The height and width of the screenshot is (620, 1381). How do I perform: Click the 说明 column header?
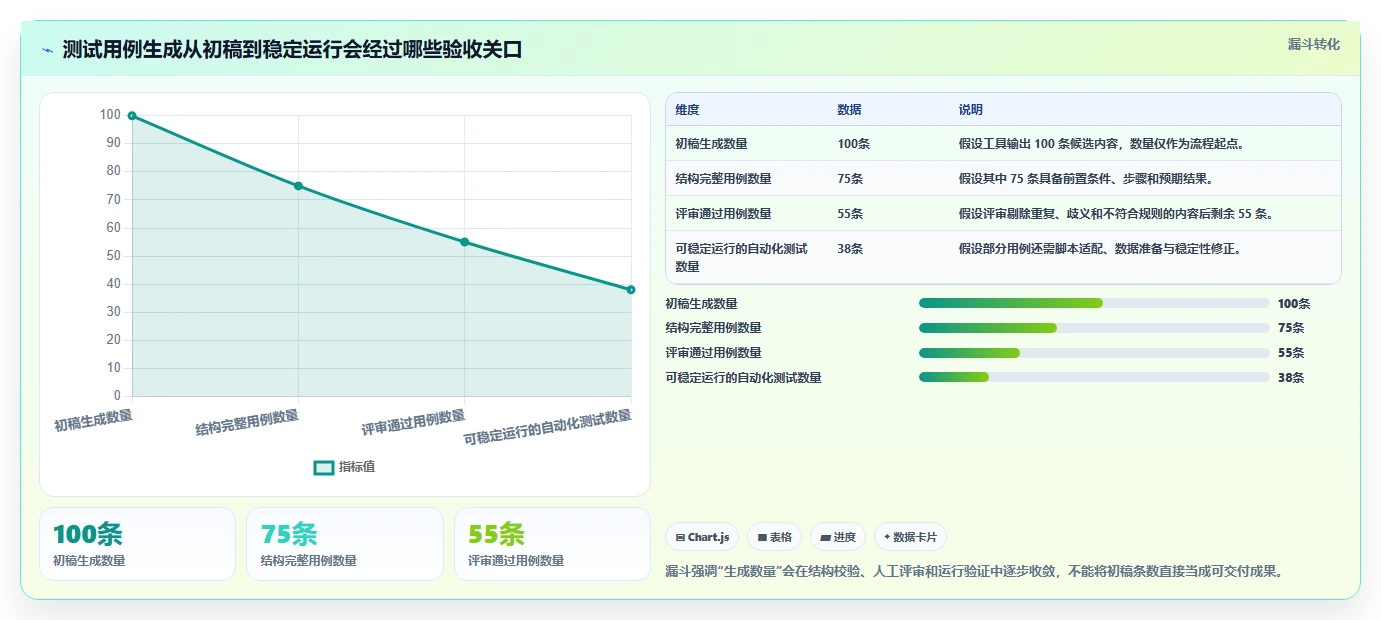click(970, 110)
